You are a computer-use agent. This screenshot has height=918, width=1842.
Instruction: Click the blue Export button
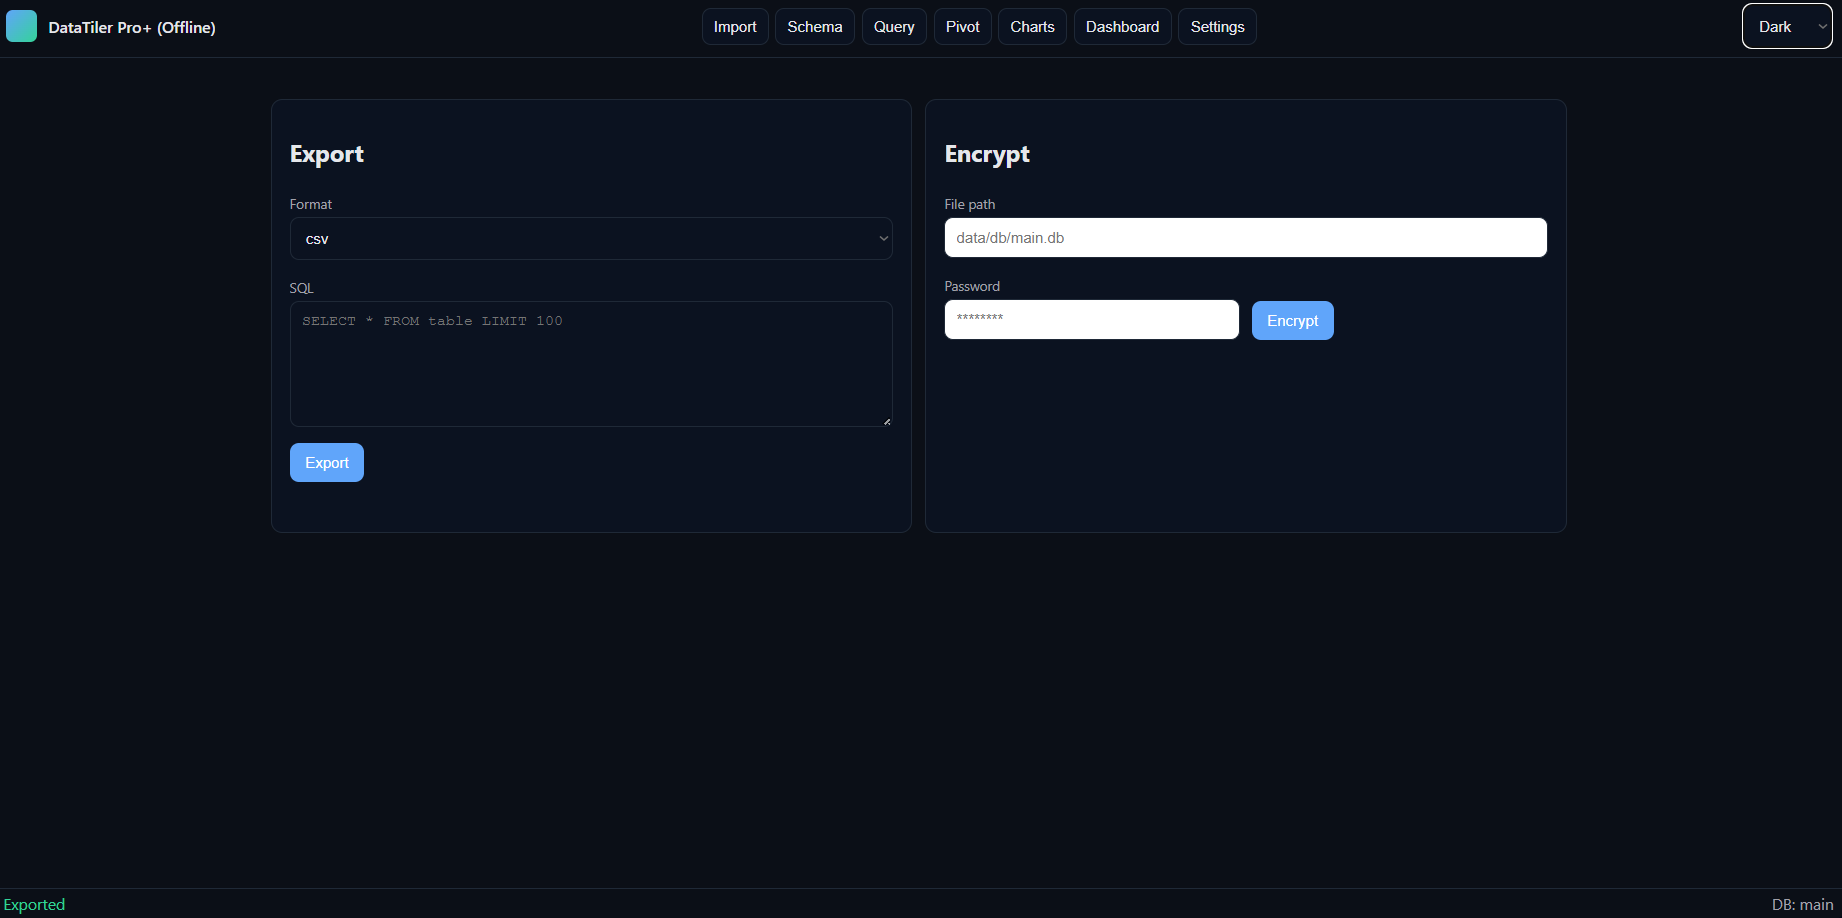click(327, 463)
